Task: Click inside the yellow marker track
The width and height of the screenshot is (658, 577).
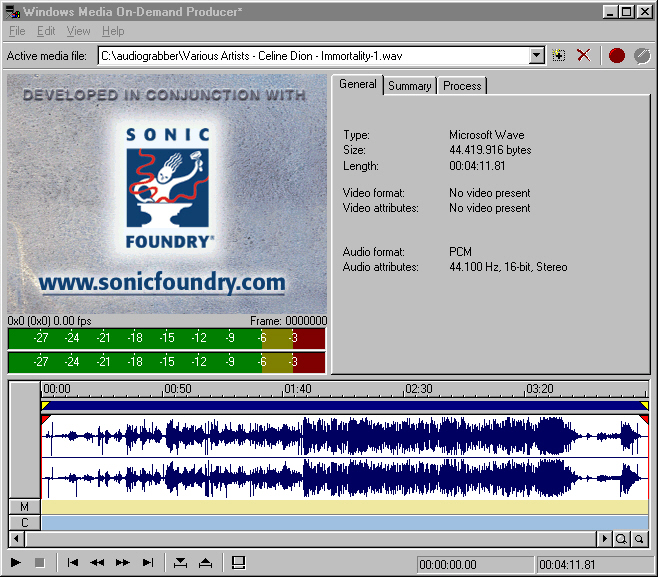Action: 345,507
